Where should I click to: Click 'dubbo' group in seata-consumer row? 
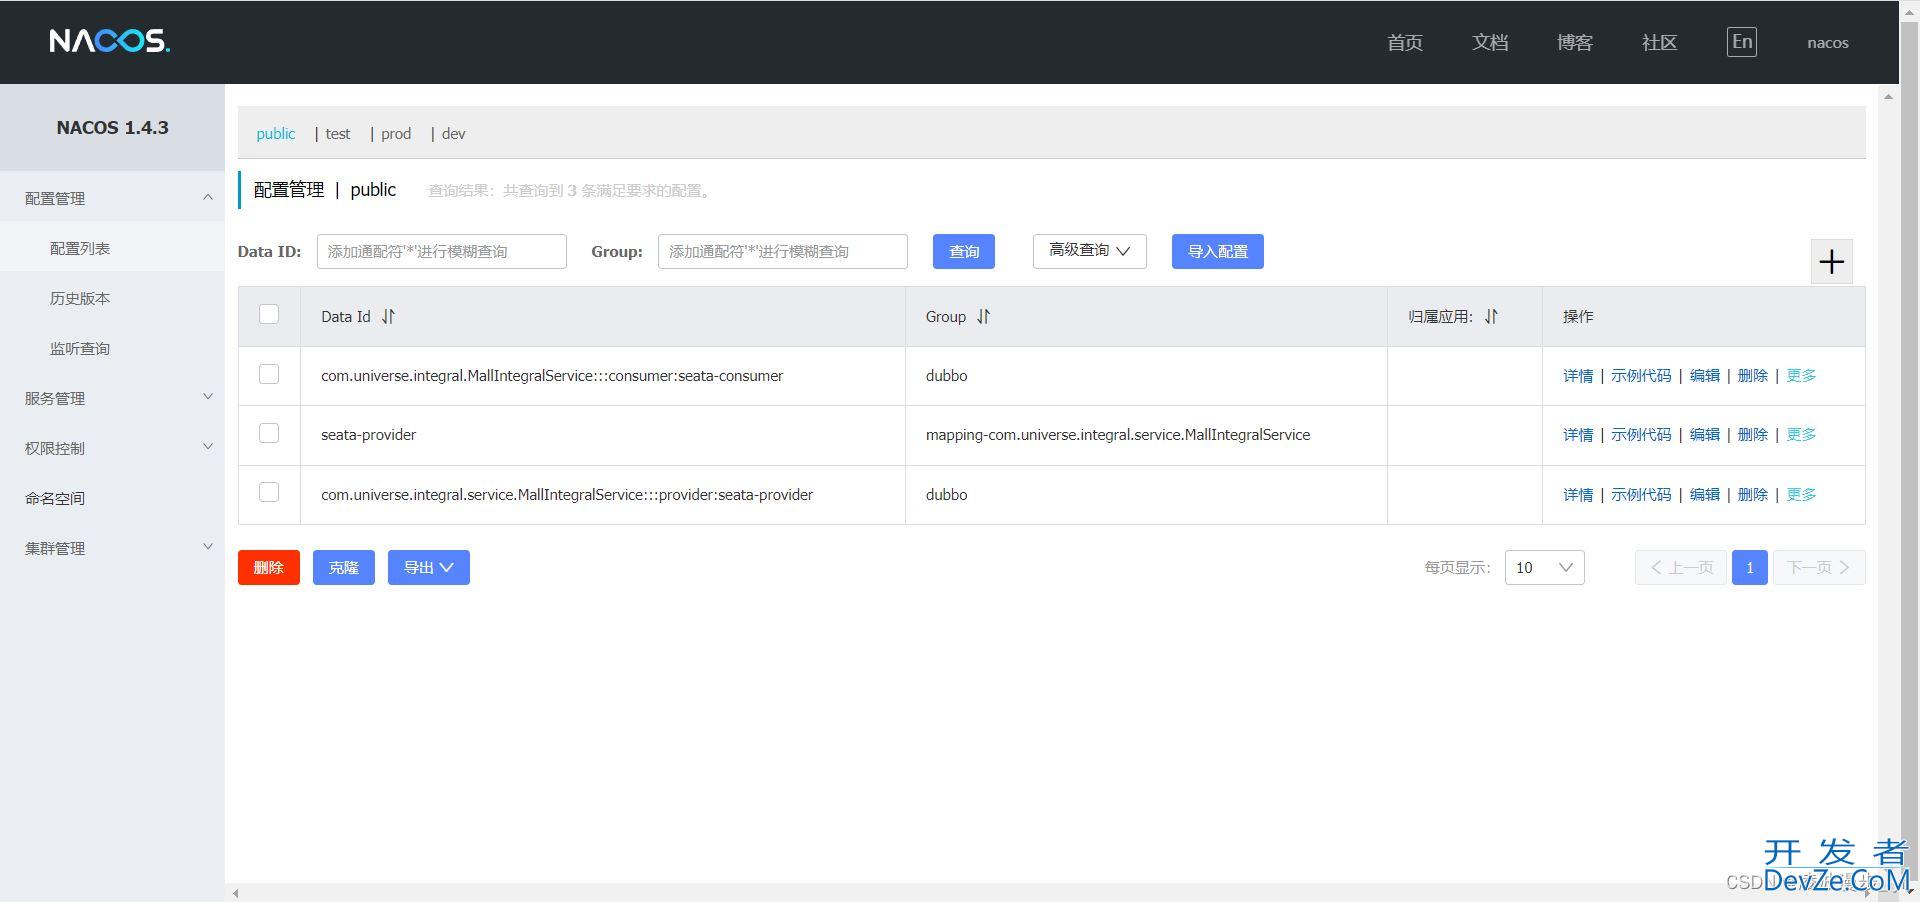[x=946, y=376]
